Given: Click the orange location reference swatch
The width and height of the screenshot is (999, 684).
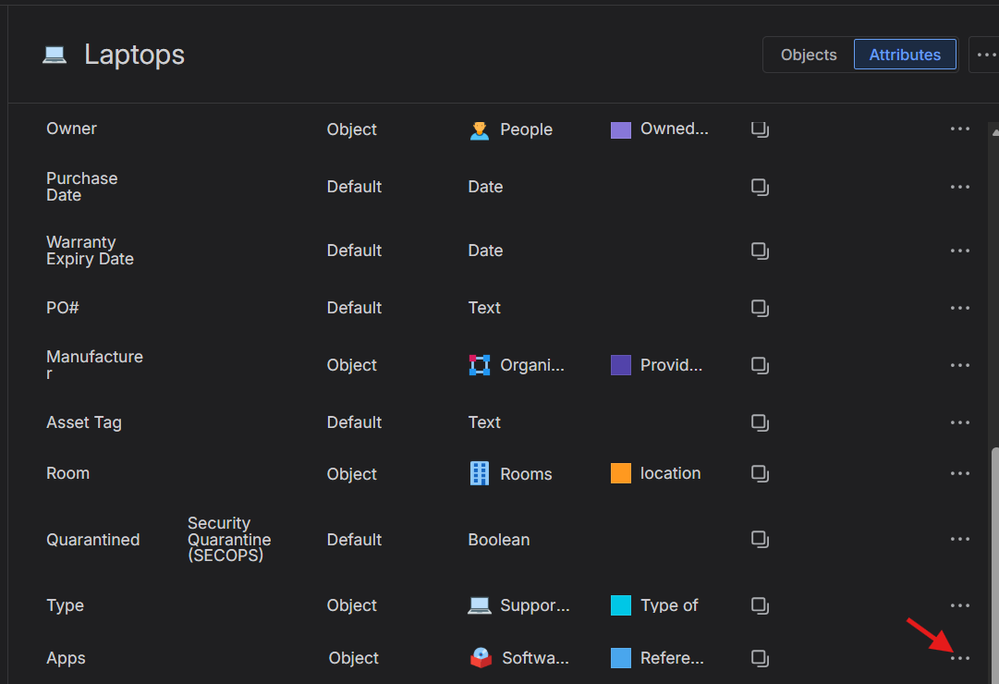Looking at the screenshot, I should [622, 473].
